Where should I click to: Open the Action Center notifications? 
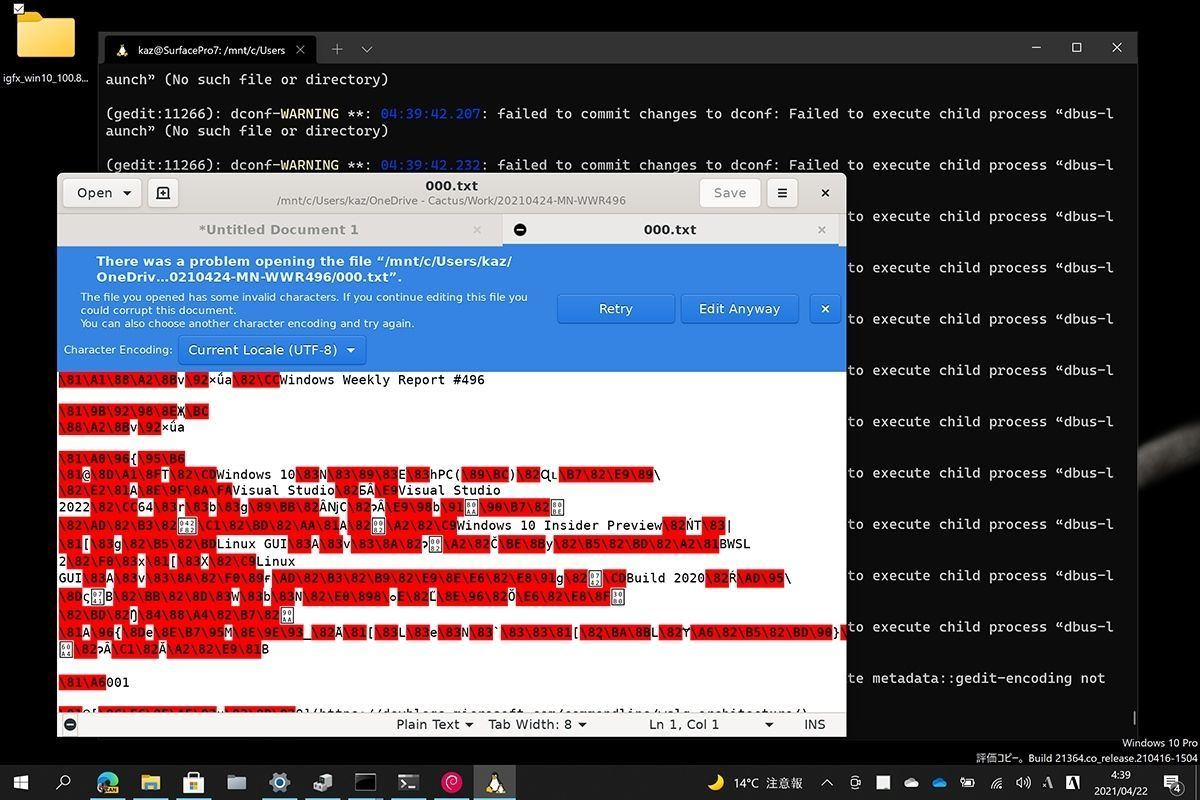click(1175, 783)
